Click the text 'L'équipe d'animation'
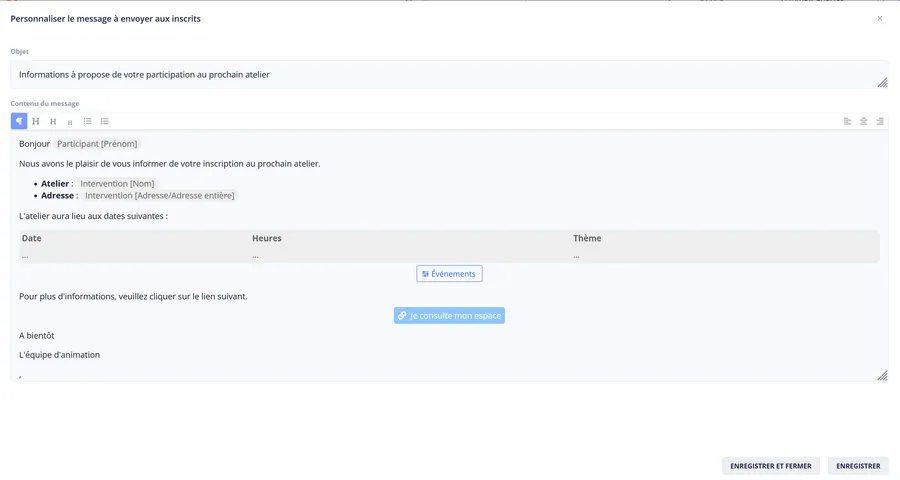The height and width of the screenshot is (480, 900). click(60, 355)
